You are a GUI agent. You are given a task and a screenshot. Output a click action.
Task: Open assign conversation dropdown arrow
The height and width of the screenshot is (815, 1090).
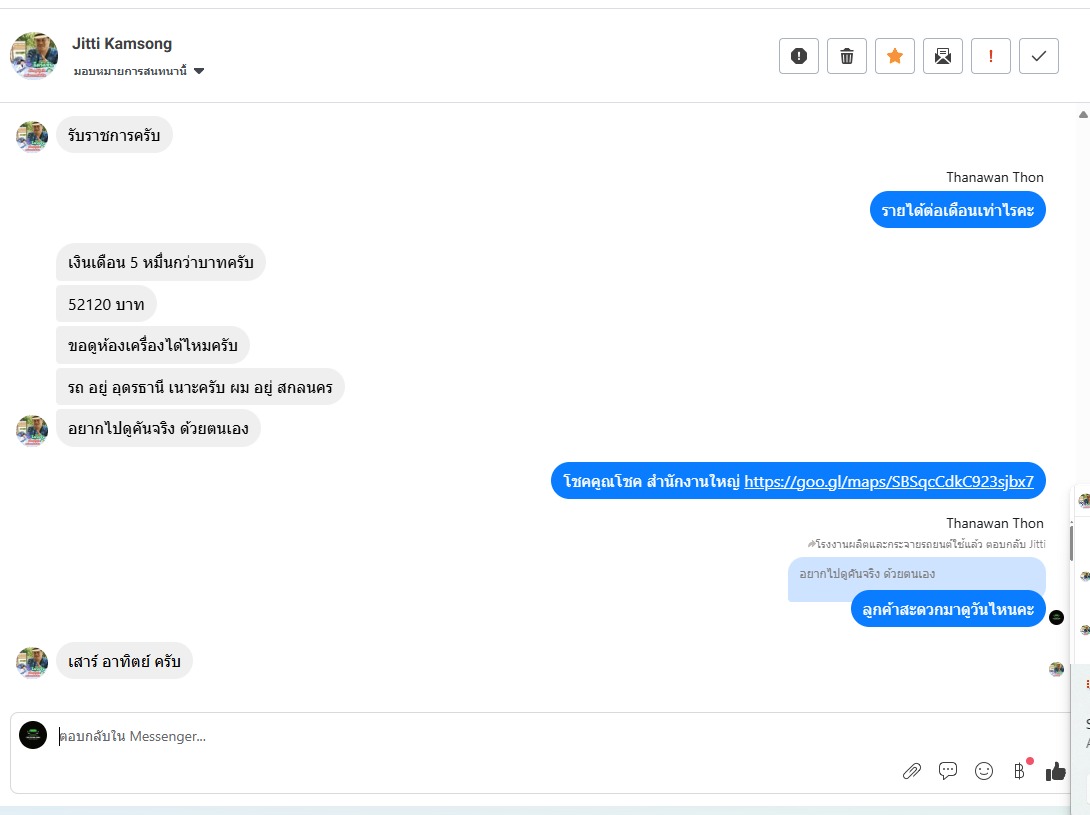point(199,71)
